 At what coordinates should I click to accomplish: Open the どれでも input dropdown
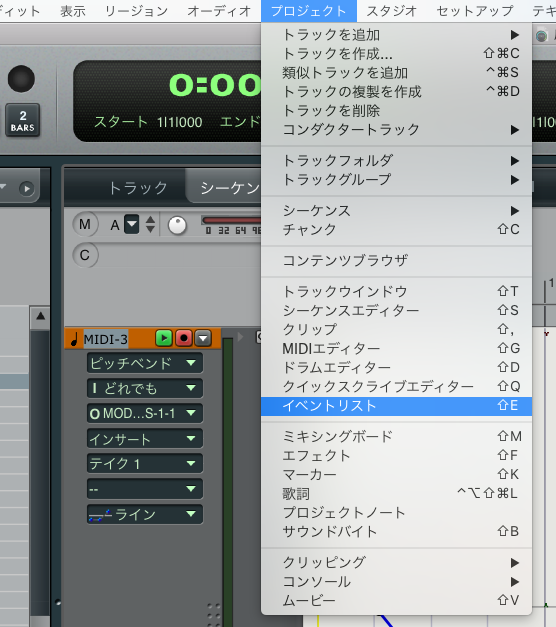pos(145,388)
